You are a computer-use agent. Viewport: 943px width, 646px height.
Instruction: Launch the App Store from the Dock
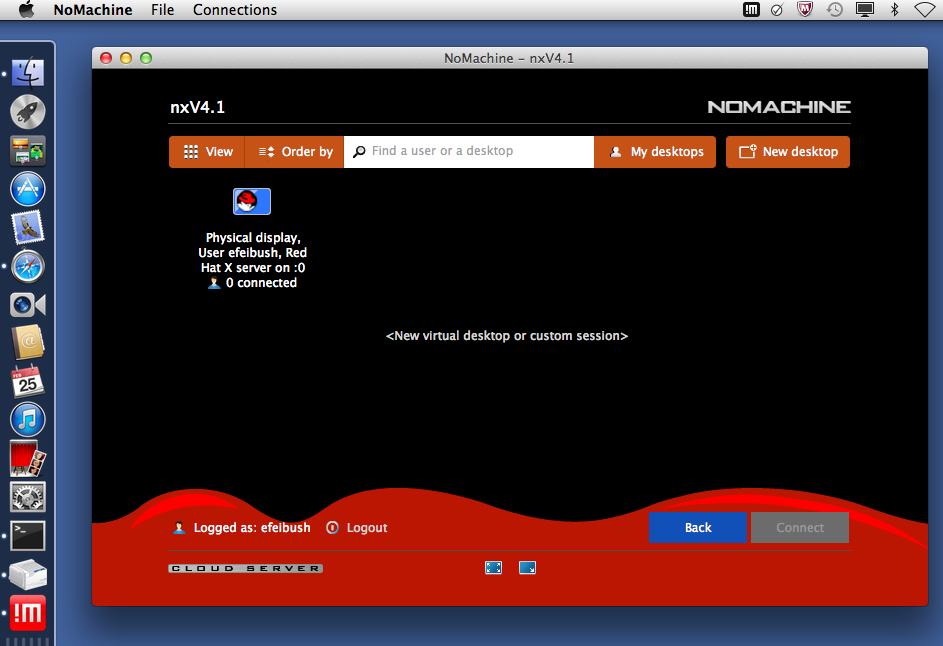tap(28, 189)
